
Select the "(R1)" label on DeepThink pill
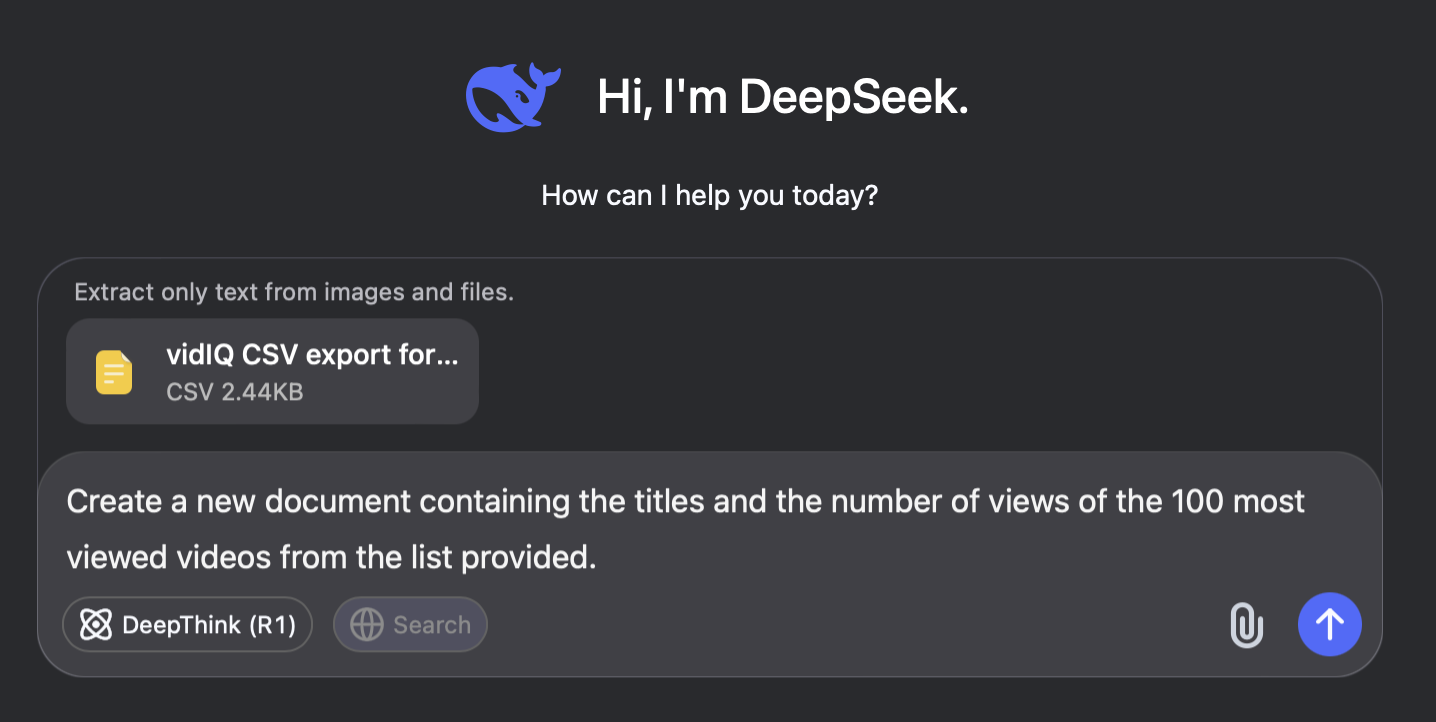click(272, 625)
